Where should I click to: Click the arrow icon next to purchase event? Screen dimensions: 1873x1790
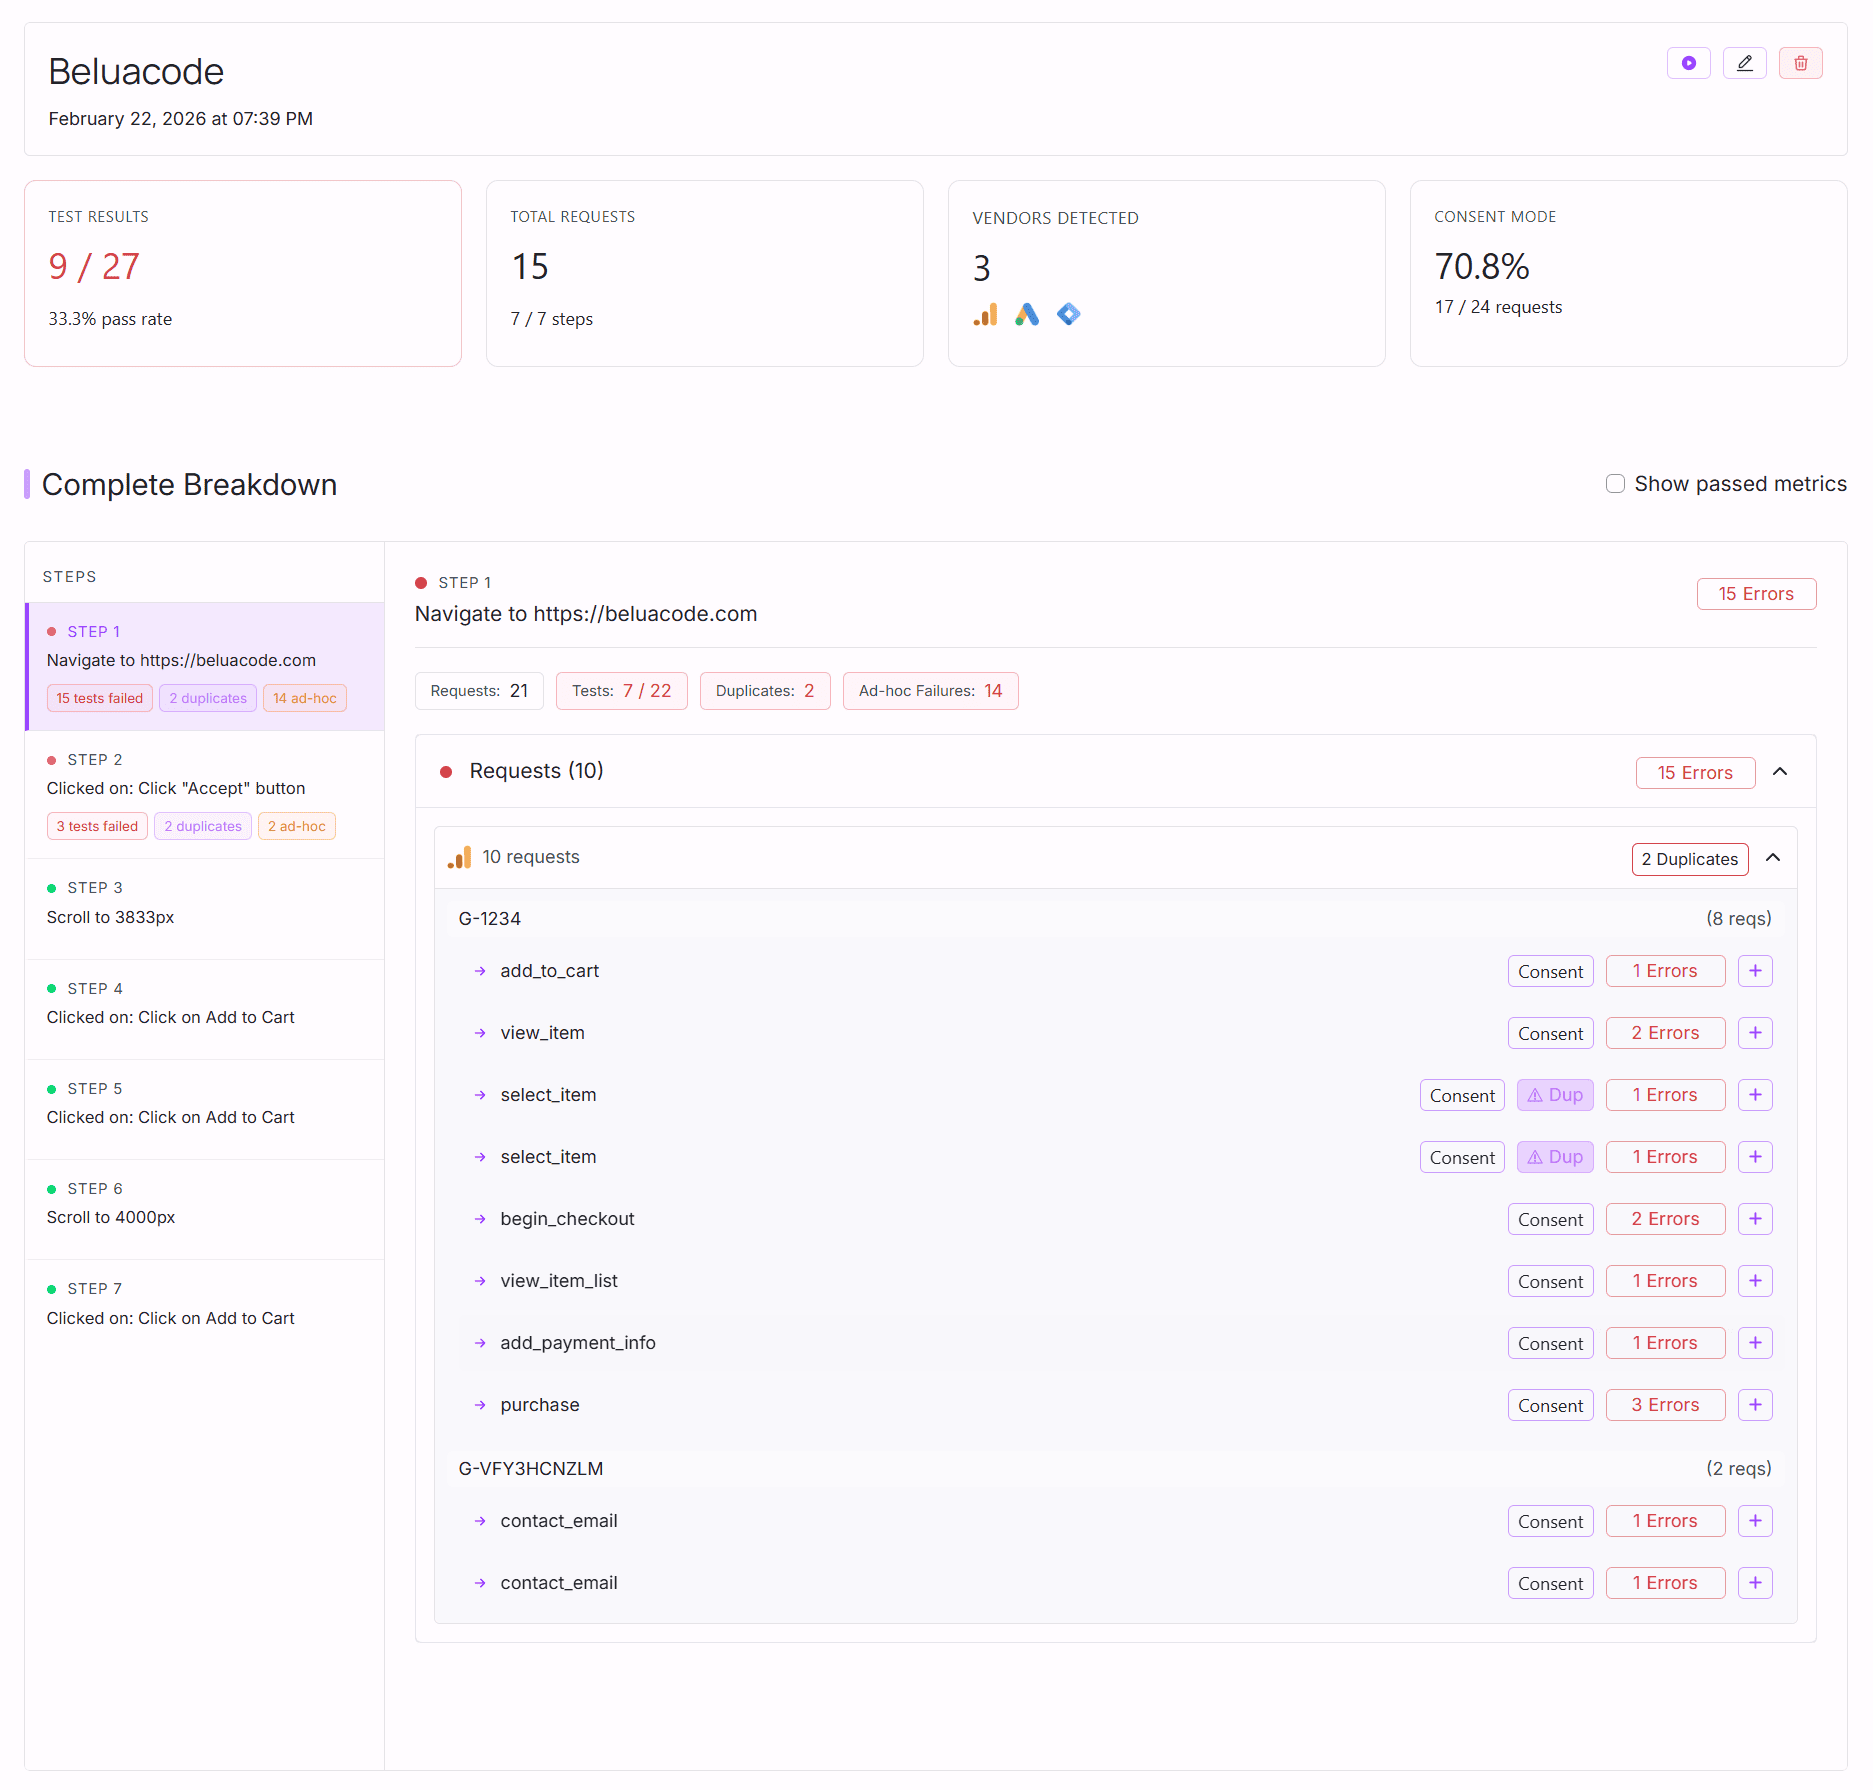point(479,1405)
